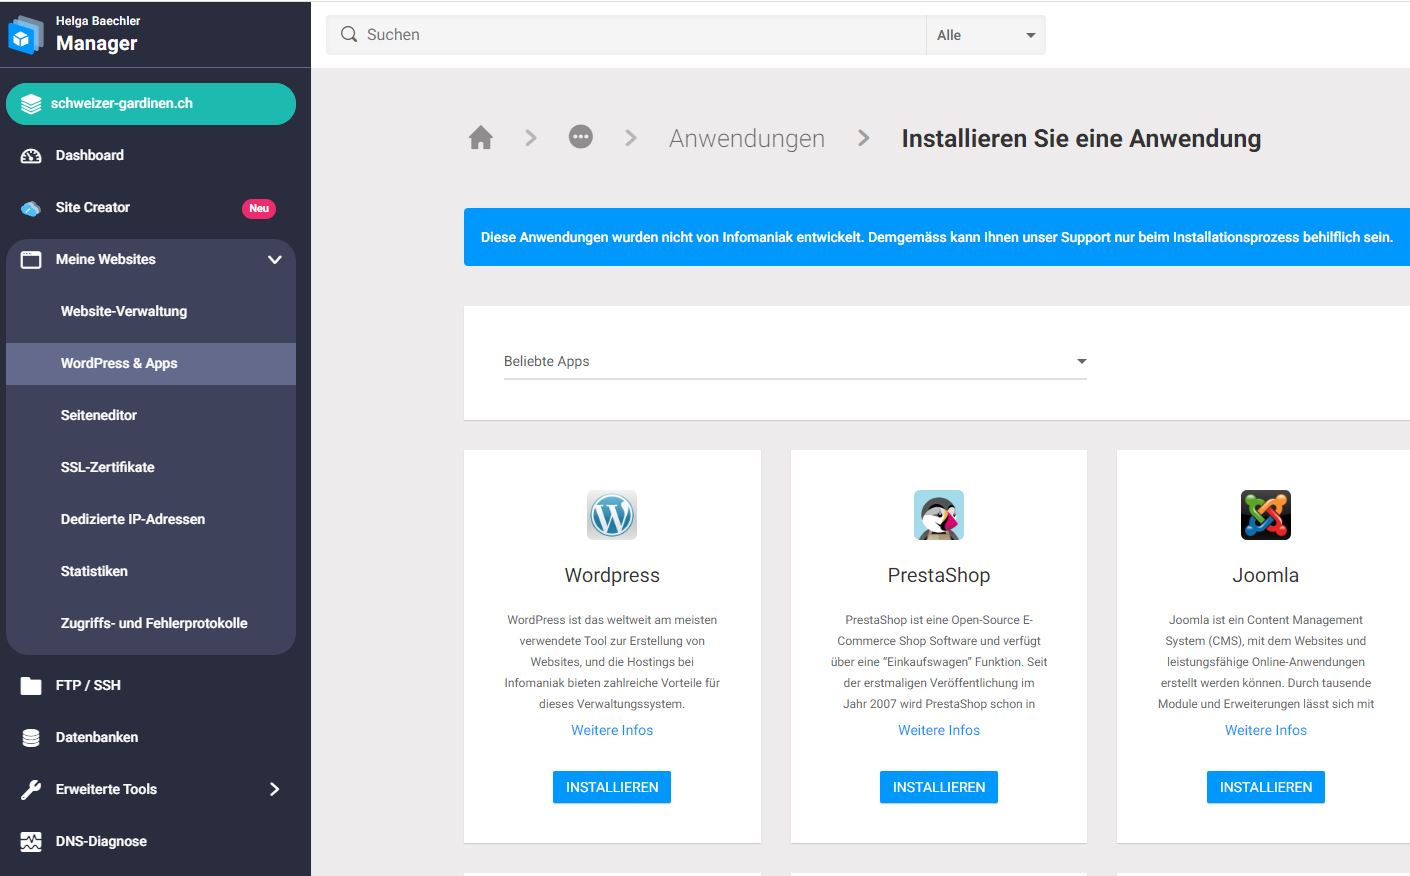Click the blue Infomaniak support notice banner
Image resolution: width=1410 pixels, height=876 pixels.
[937, 237]
